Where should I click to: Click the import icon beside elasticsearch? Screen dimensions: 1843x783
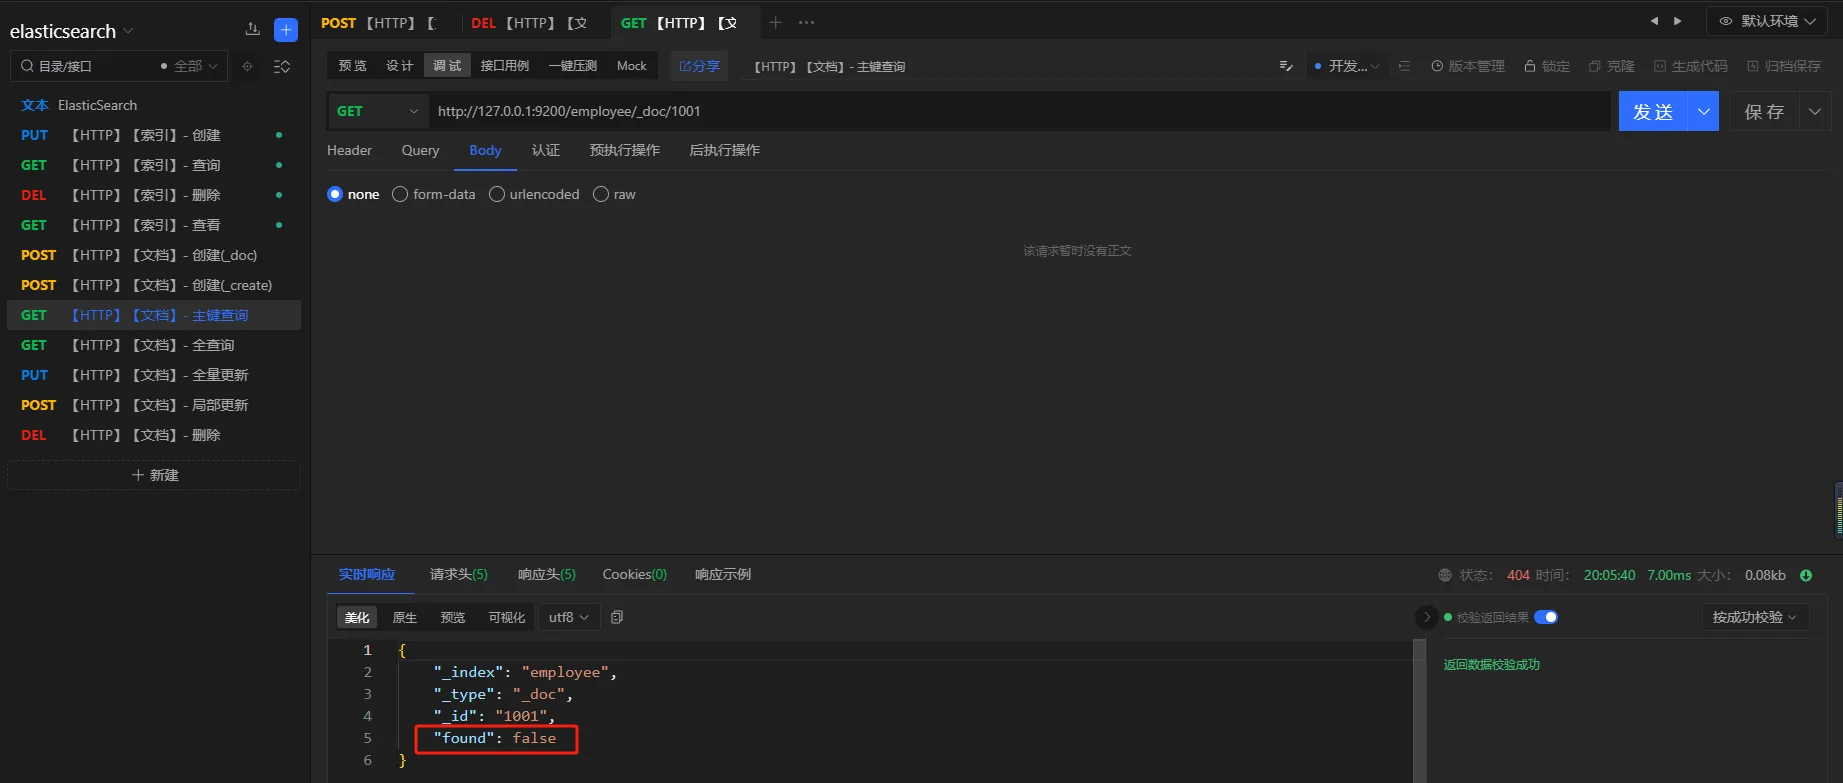252,30
